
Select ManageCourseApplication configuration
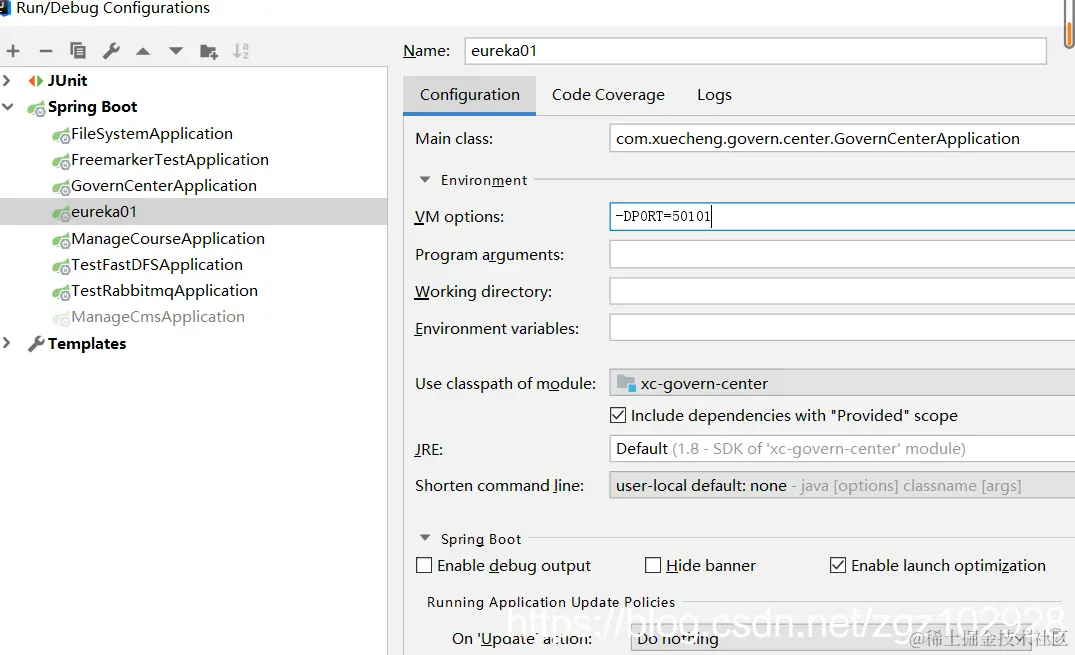coord(167,239)
